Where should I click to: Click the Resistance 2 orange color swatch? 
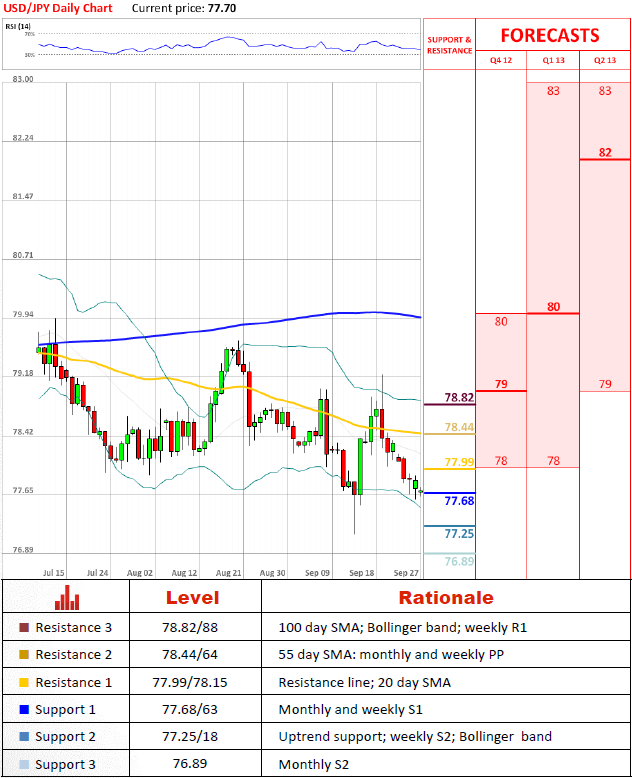(x=24, y=654)
